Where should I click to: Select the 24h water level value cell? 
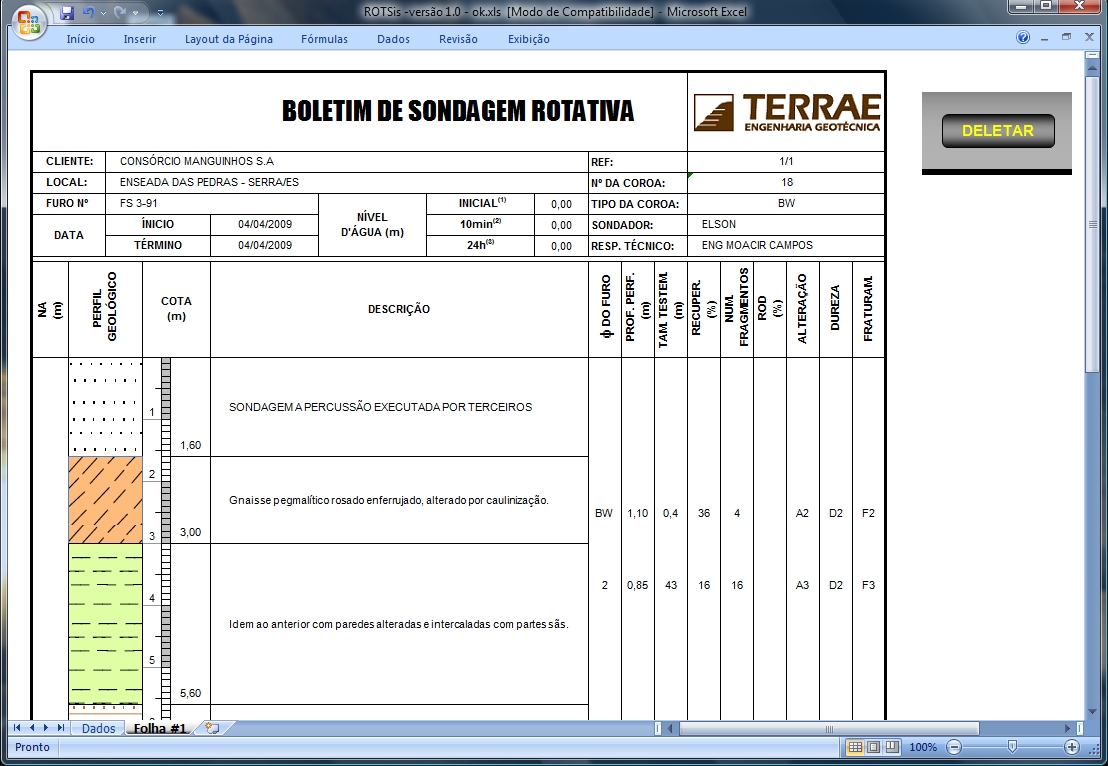[x=562, y=246]
